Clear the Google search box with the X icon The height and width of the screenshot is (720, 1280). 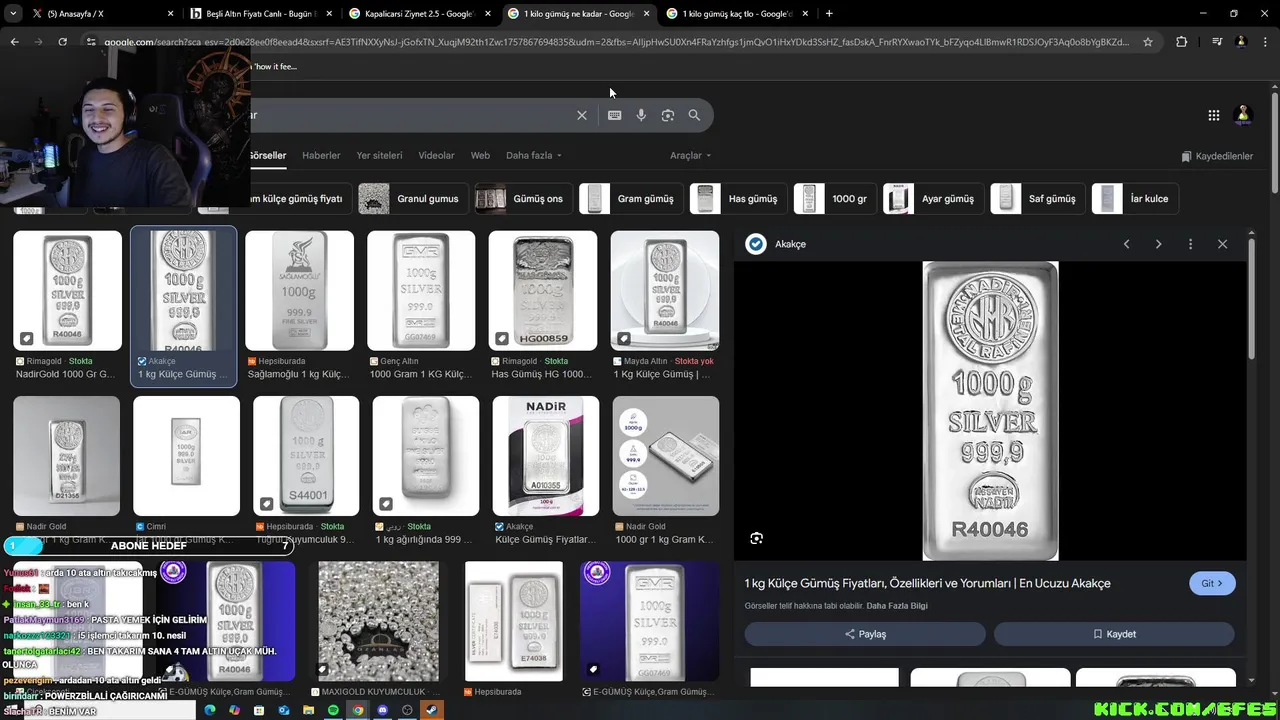[582, 115]
